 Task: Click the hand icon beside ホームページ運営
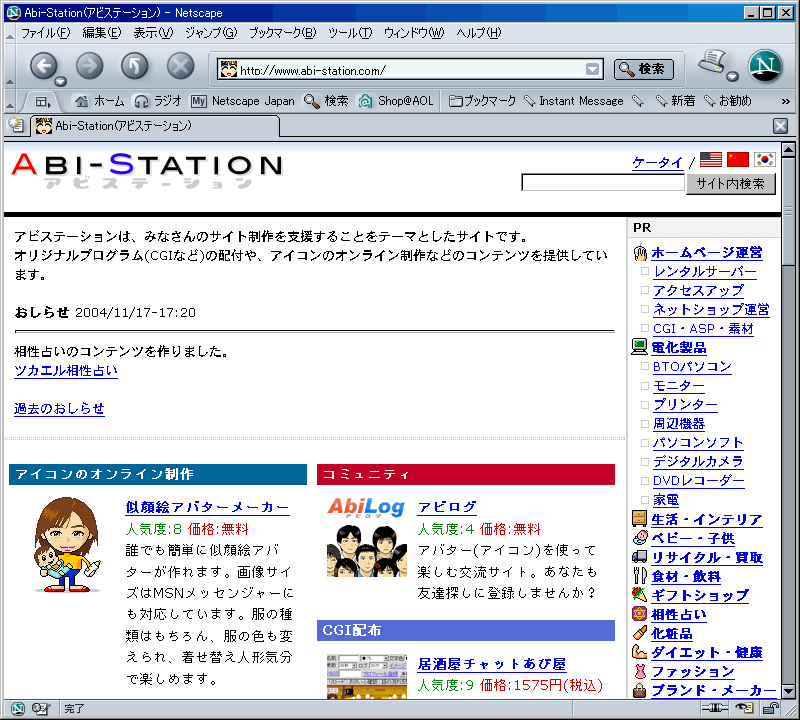(x=640, y=253)
